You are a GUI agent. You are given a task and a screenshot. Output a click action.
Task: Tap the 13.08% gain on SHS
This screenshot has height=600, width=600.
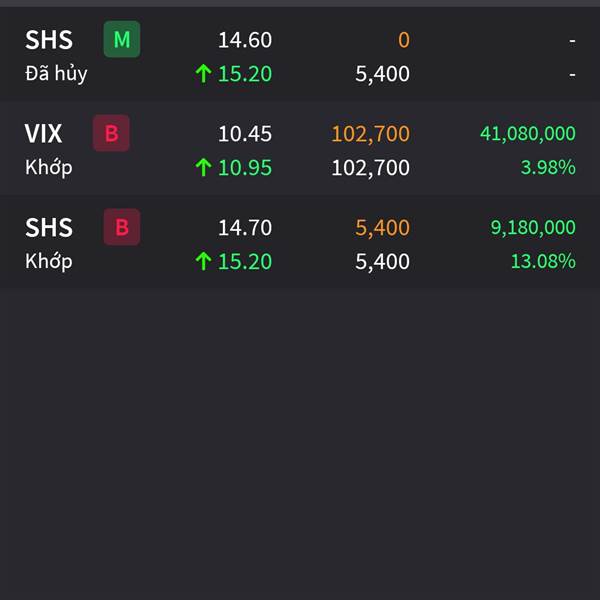[x=543, y=261]
